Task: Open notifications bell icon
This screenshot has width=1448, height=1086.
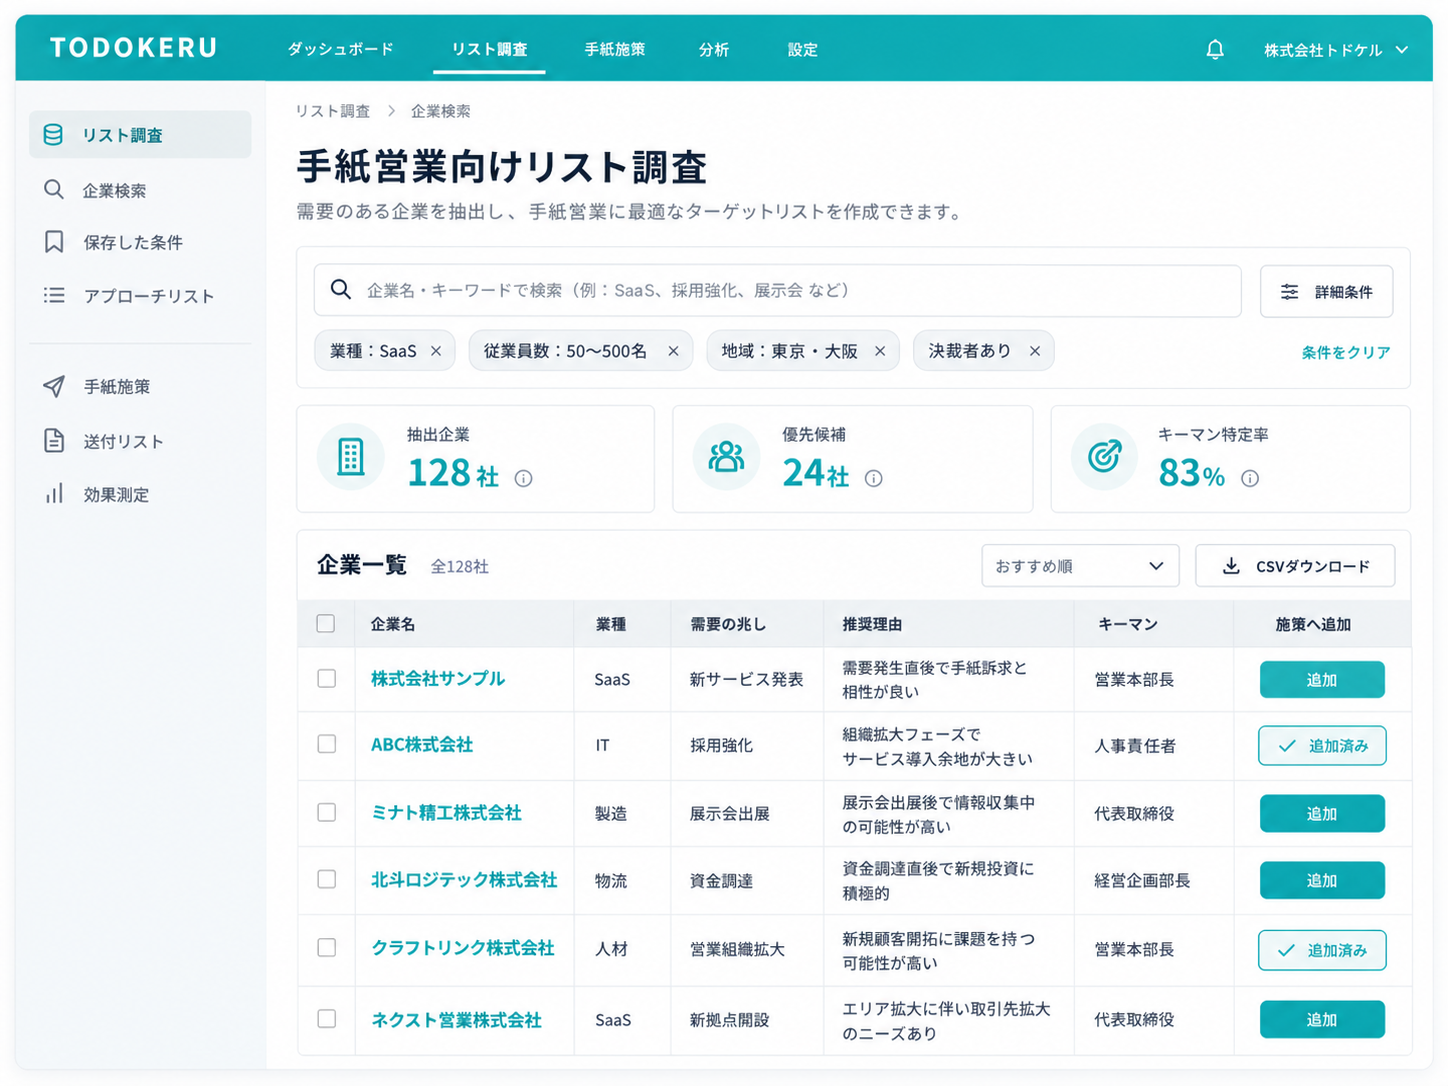Action: [1215, 49]
